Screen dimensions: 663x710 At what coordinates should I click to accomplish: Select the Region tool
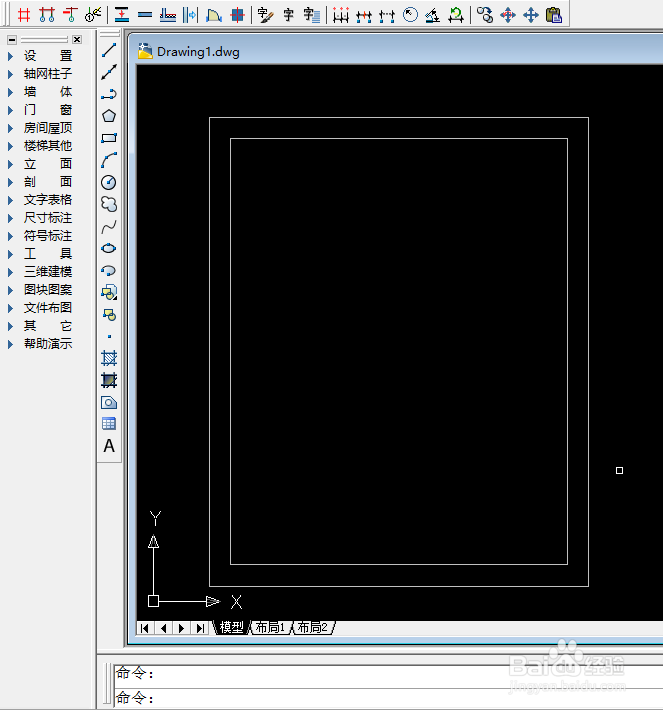click(109, 402)
